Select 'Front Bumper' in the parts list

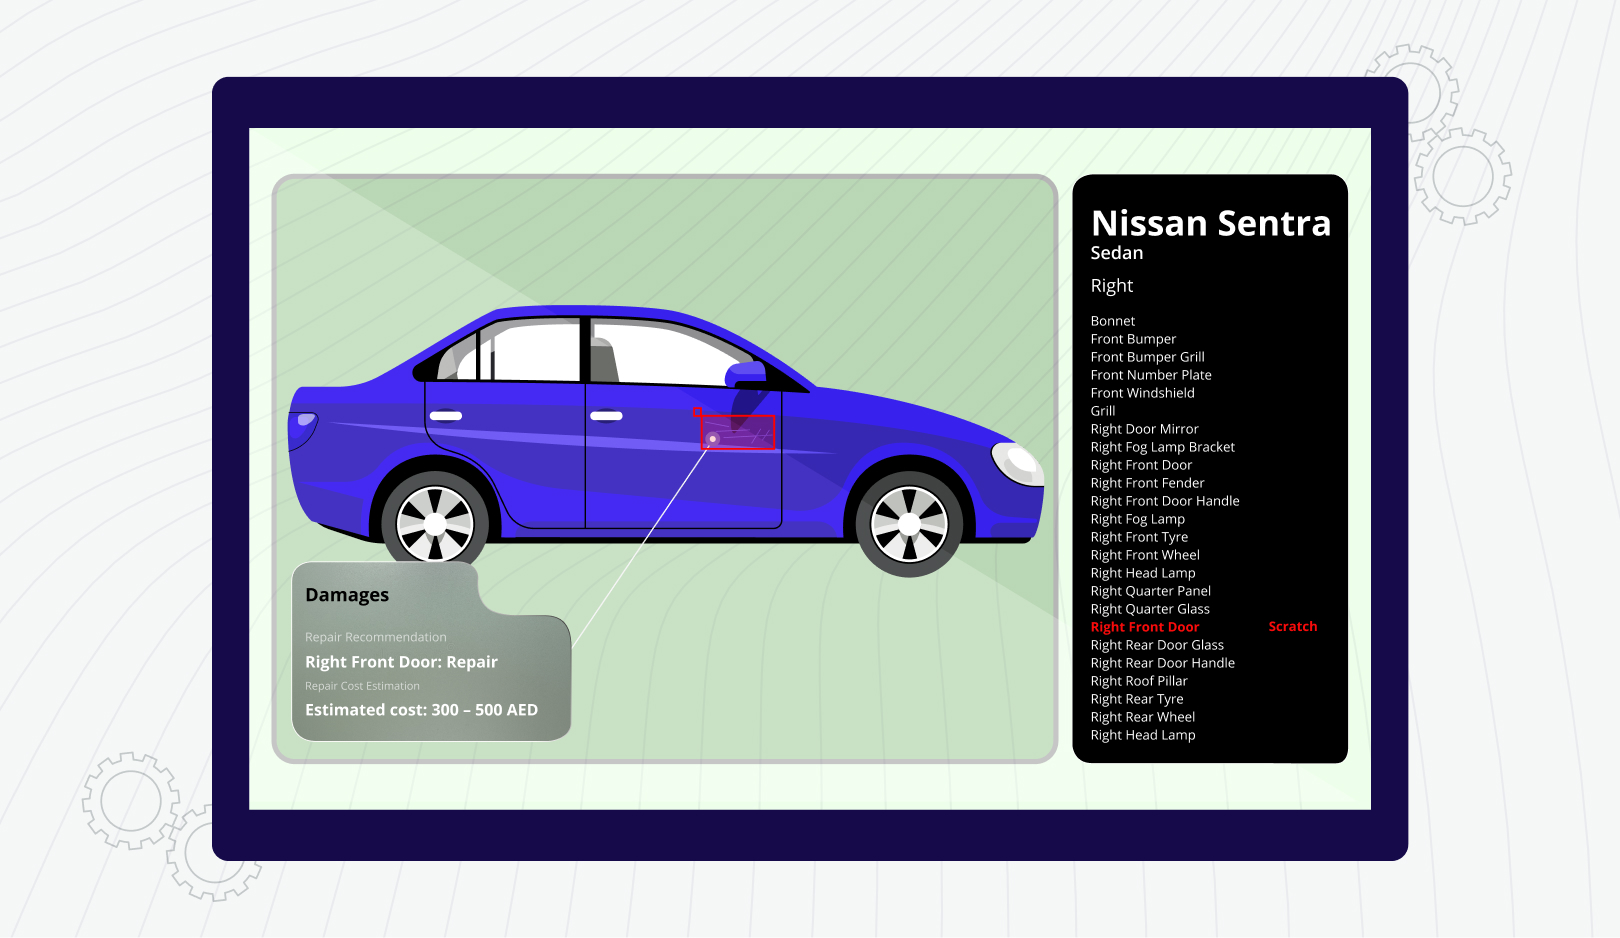[x=1133, y=339]
